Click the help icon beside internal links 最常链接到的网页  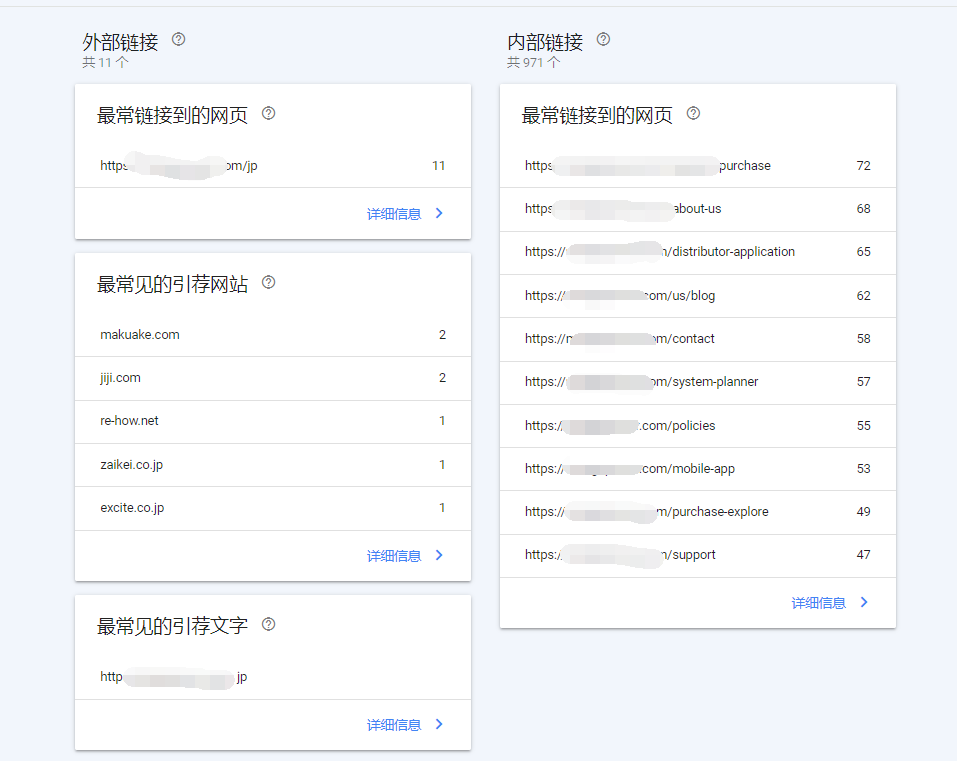(x=693, y=114)
